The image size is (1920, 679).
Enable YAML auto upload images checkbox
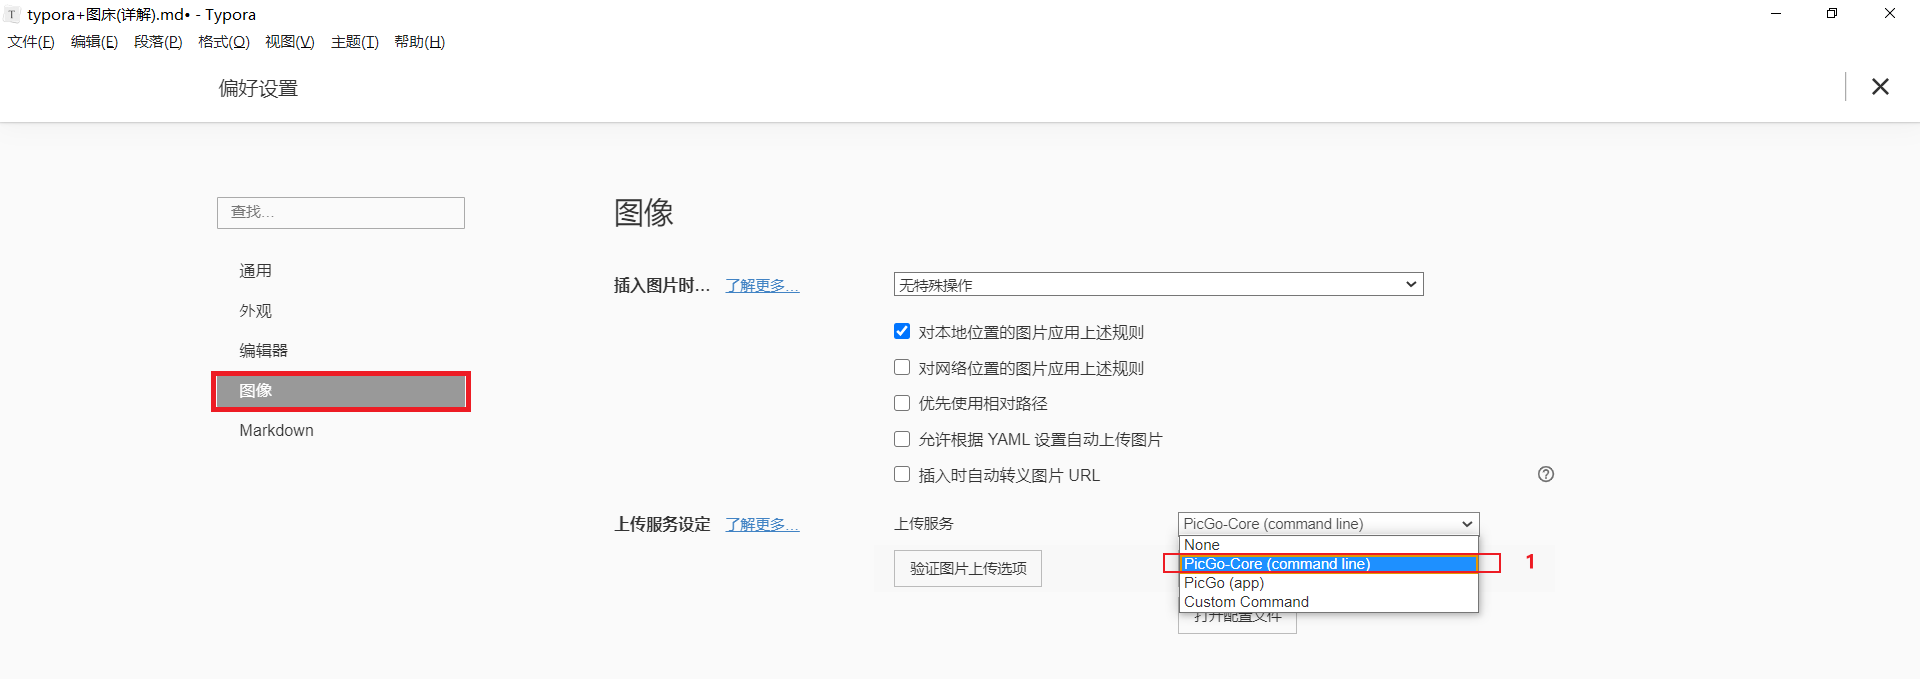coord(902,439)
